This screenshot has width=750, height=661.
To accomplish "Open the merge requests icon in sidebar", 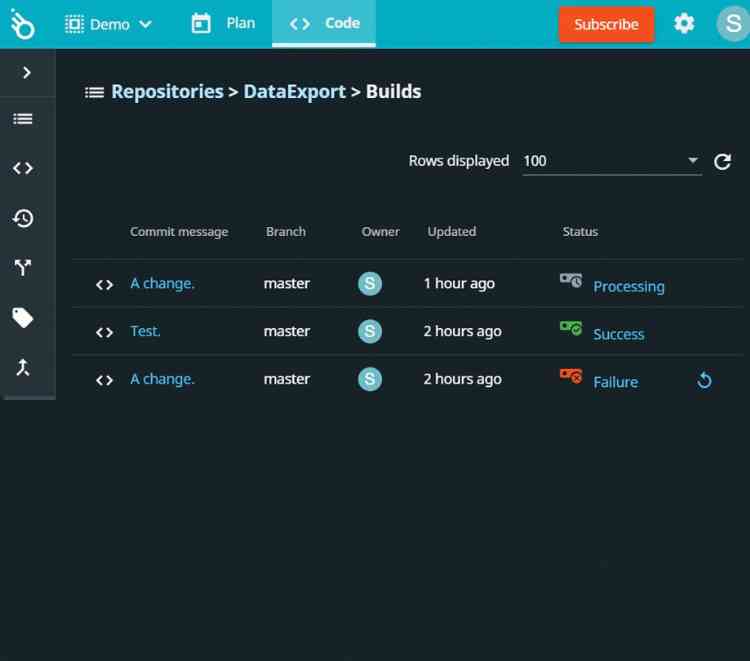I will [x=22, y=367].
